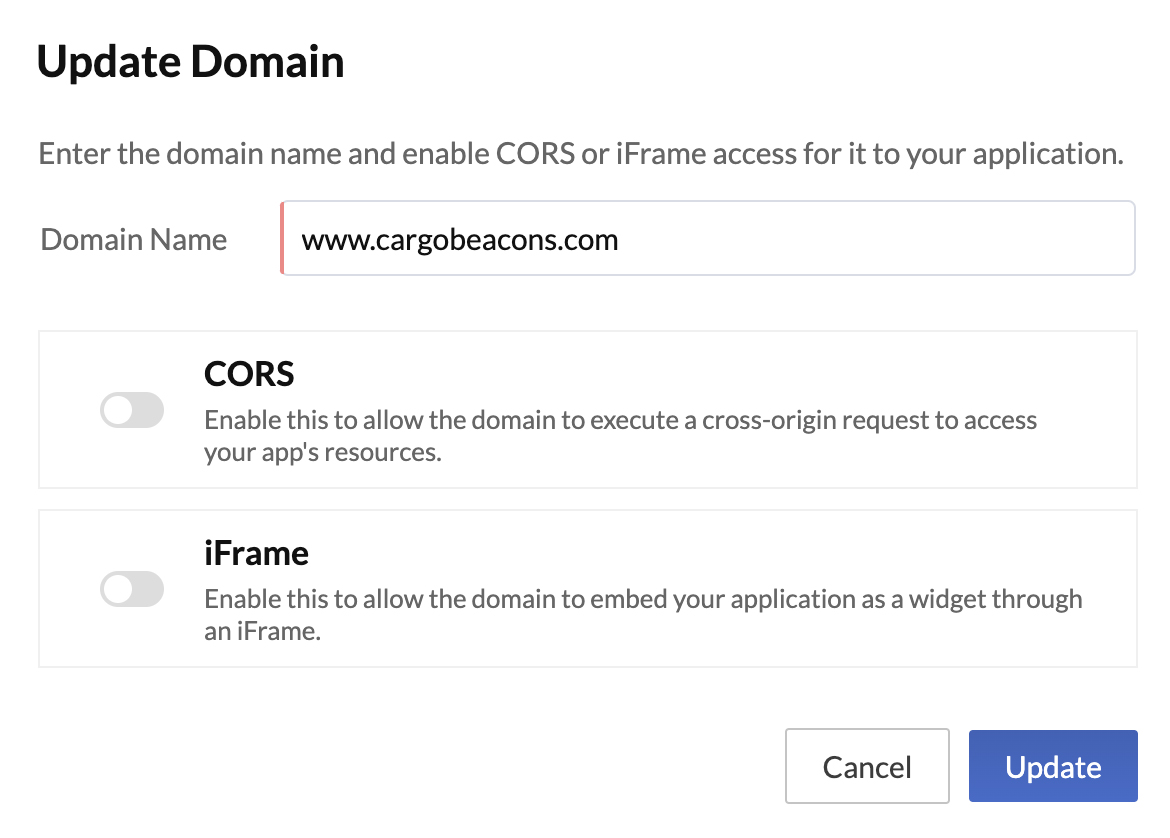1170x838 pixels.
Task: Save changes with the Update button
Action: point(1052,766)
